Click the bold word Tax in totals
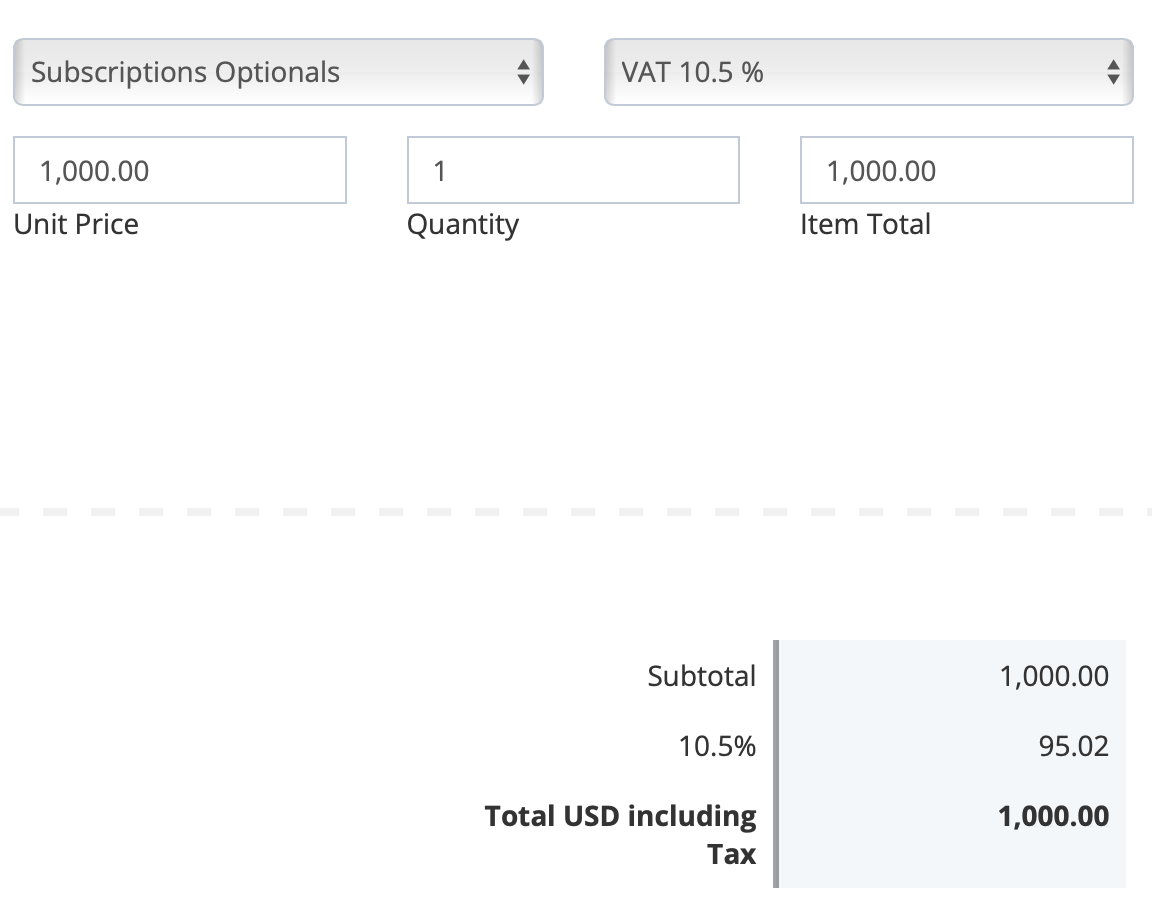1152x912 pixels. (731, 854)
